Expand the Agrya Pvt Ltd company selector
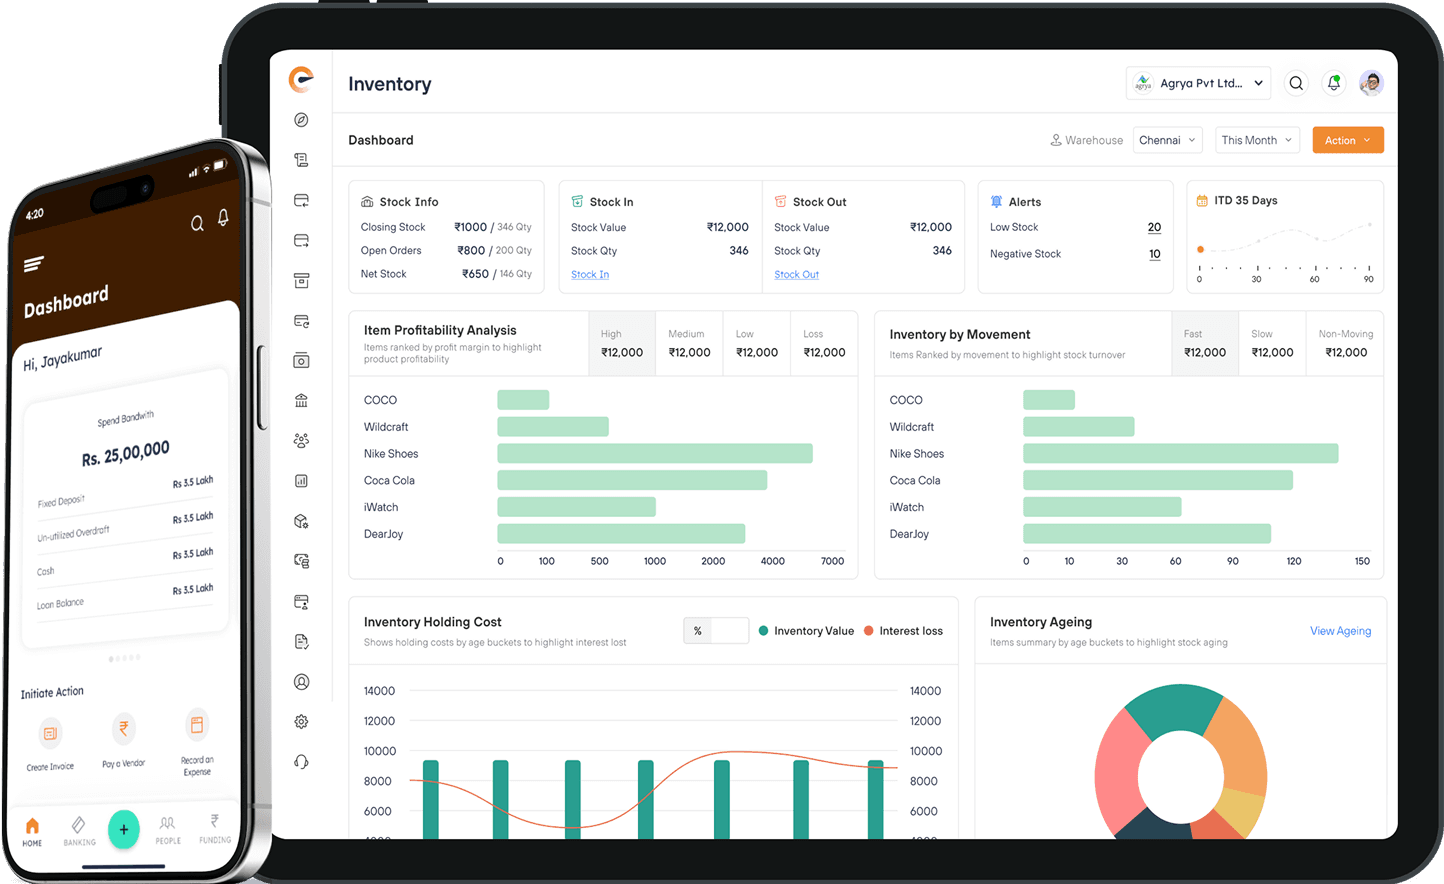 tap(1198, 83)
